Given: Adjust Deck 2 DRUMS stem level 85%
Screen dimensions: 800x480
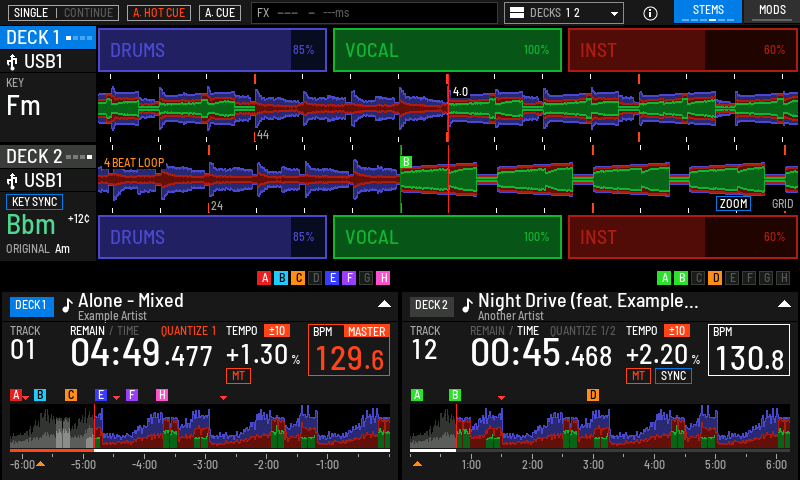Looking at the screenshot, I should pyautogui.click(x=212, y=237).
